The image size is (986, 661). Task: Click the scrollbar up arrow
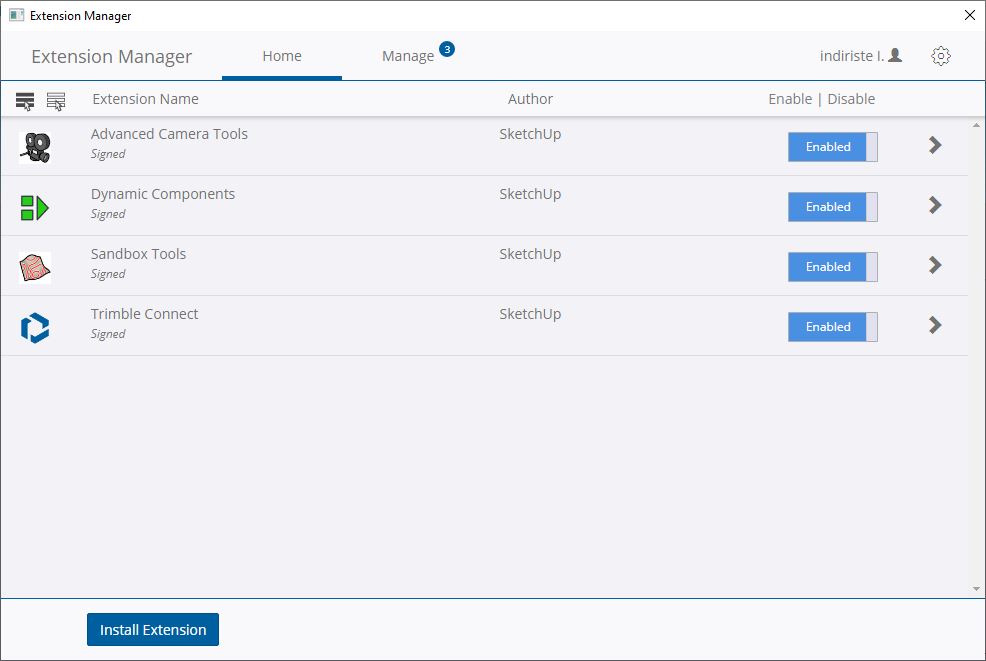[976, 125]
